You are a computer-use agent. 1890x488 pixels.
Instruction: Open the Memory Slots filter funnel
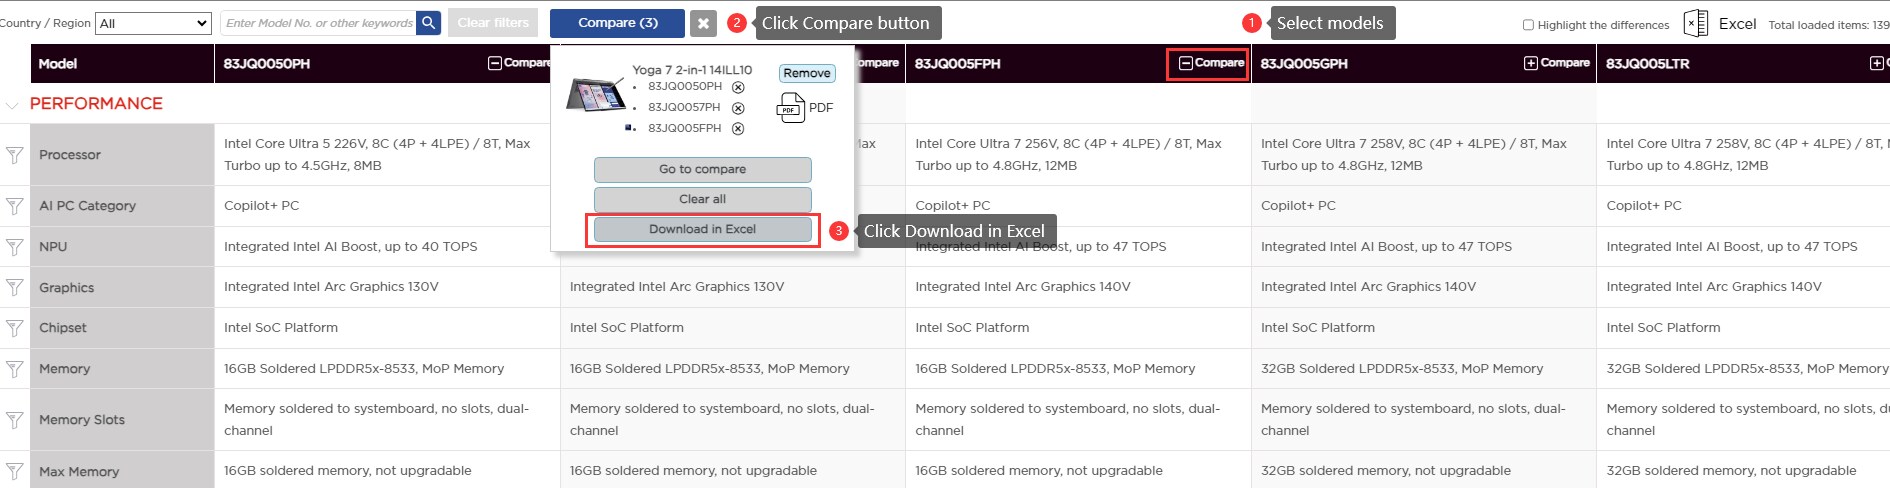pos(14,420)
